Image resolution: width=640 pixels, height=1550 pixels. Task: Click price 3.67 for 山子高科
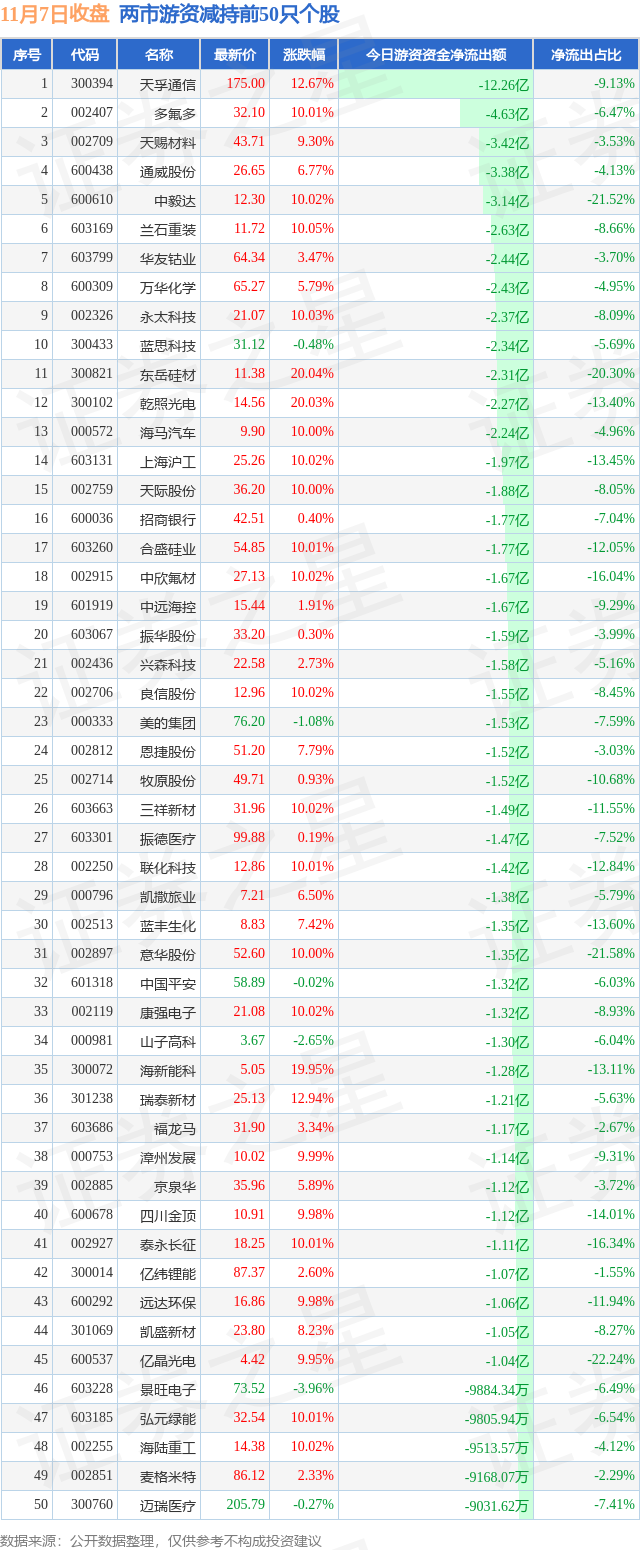pos(253,1040)
